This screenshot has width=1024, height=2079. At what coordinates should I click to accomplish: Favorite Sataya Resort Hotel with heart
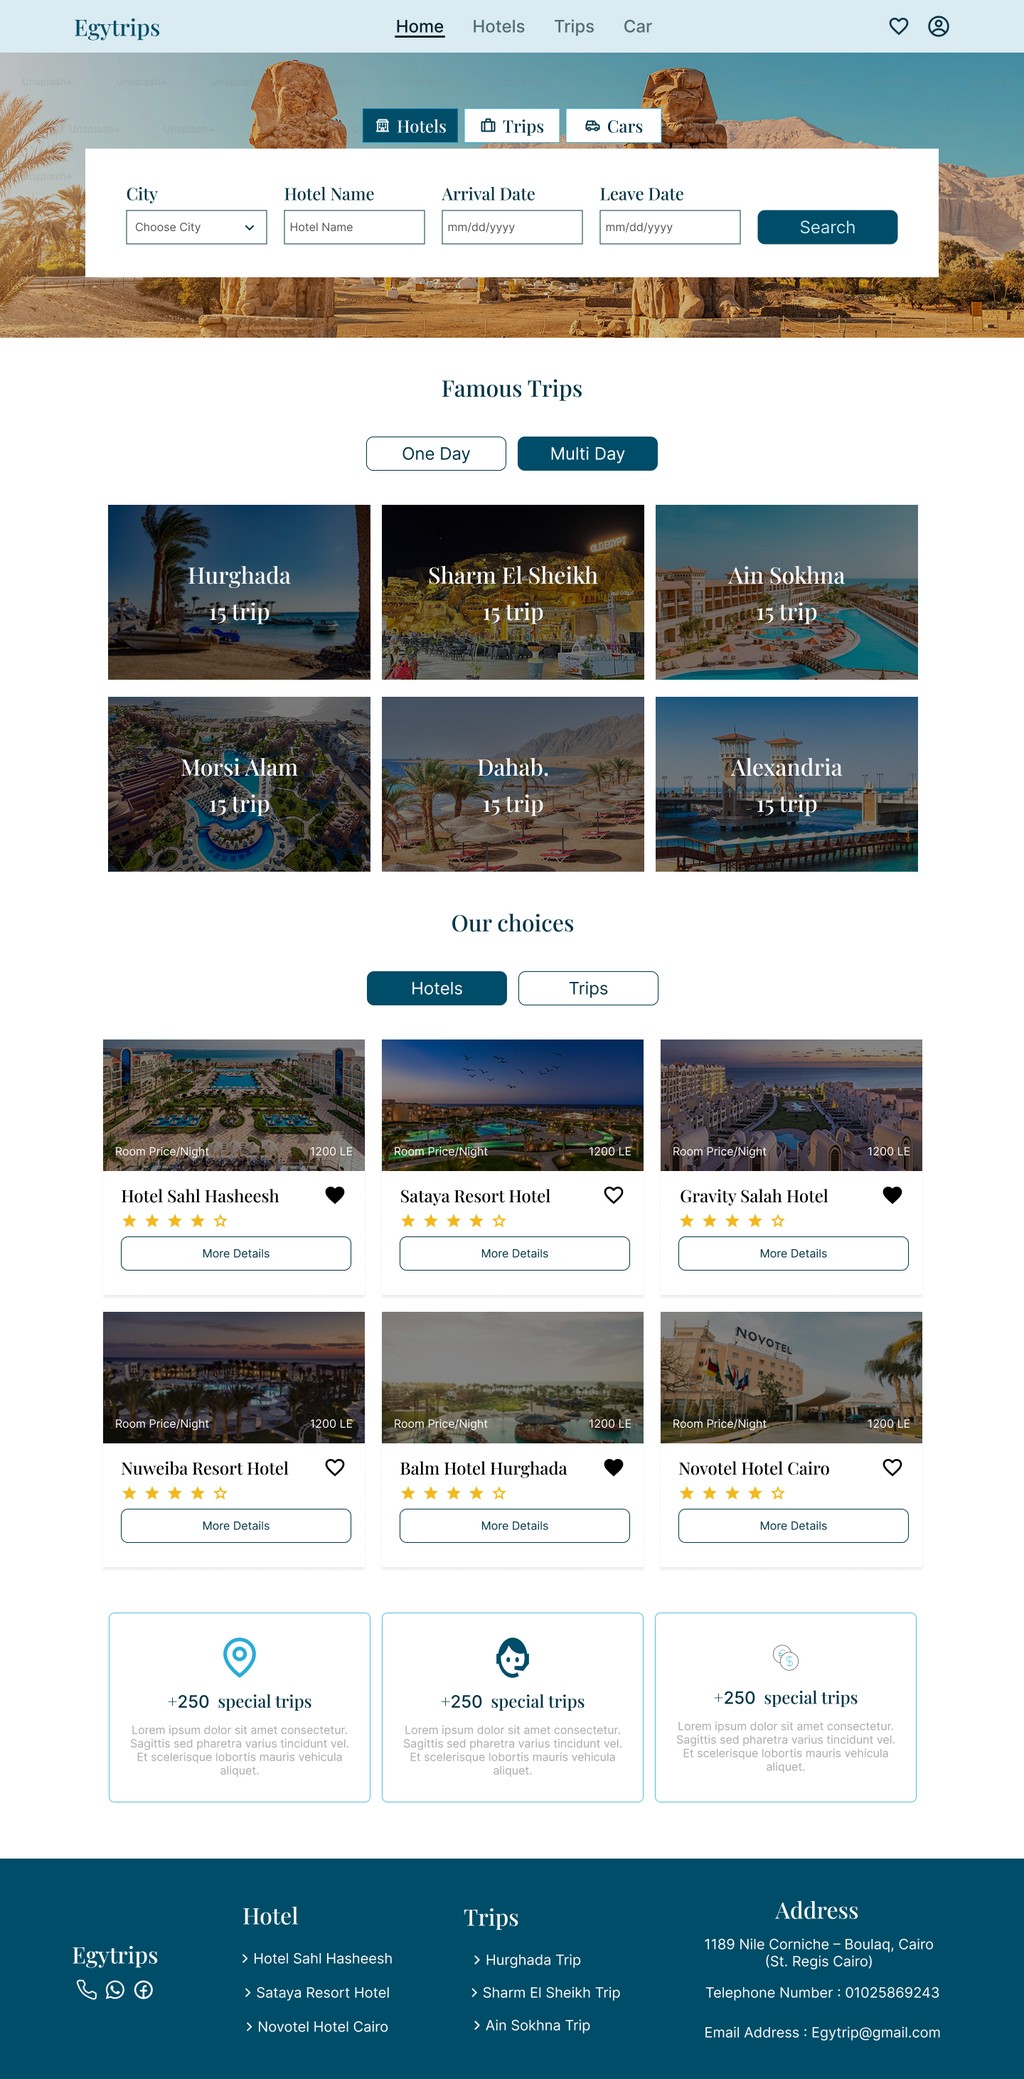click(x=614, y=1194)
